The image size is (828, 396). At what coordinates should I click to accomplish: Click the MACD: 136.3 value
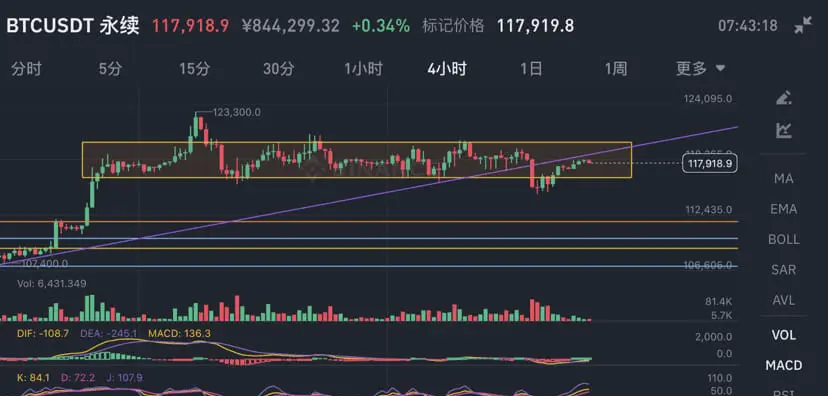179,334
